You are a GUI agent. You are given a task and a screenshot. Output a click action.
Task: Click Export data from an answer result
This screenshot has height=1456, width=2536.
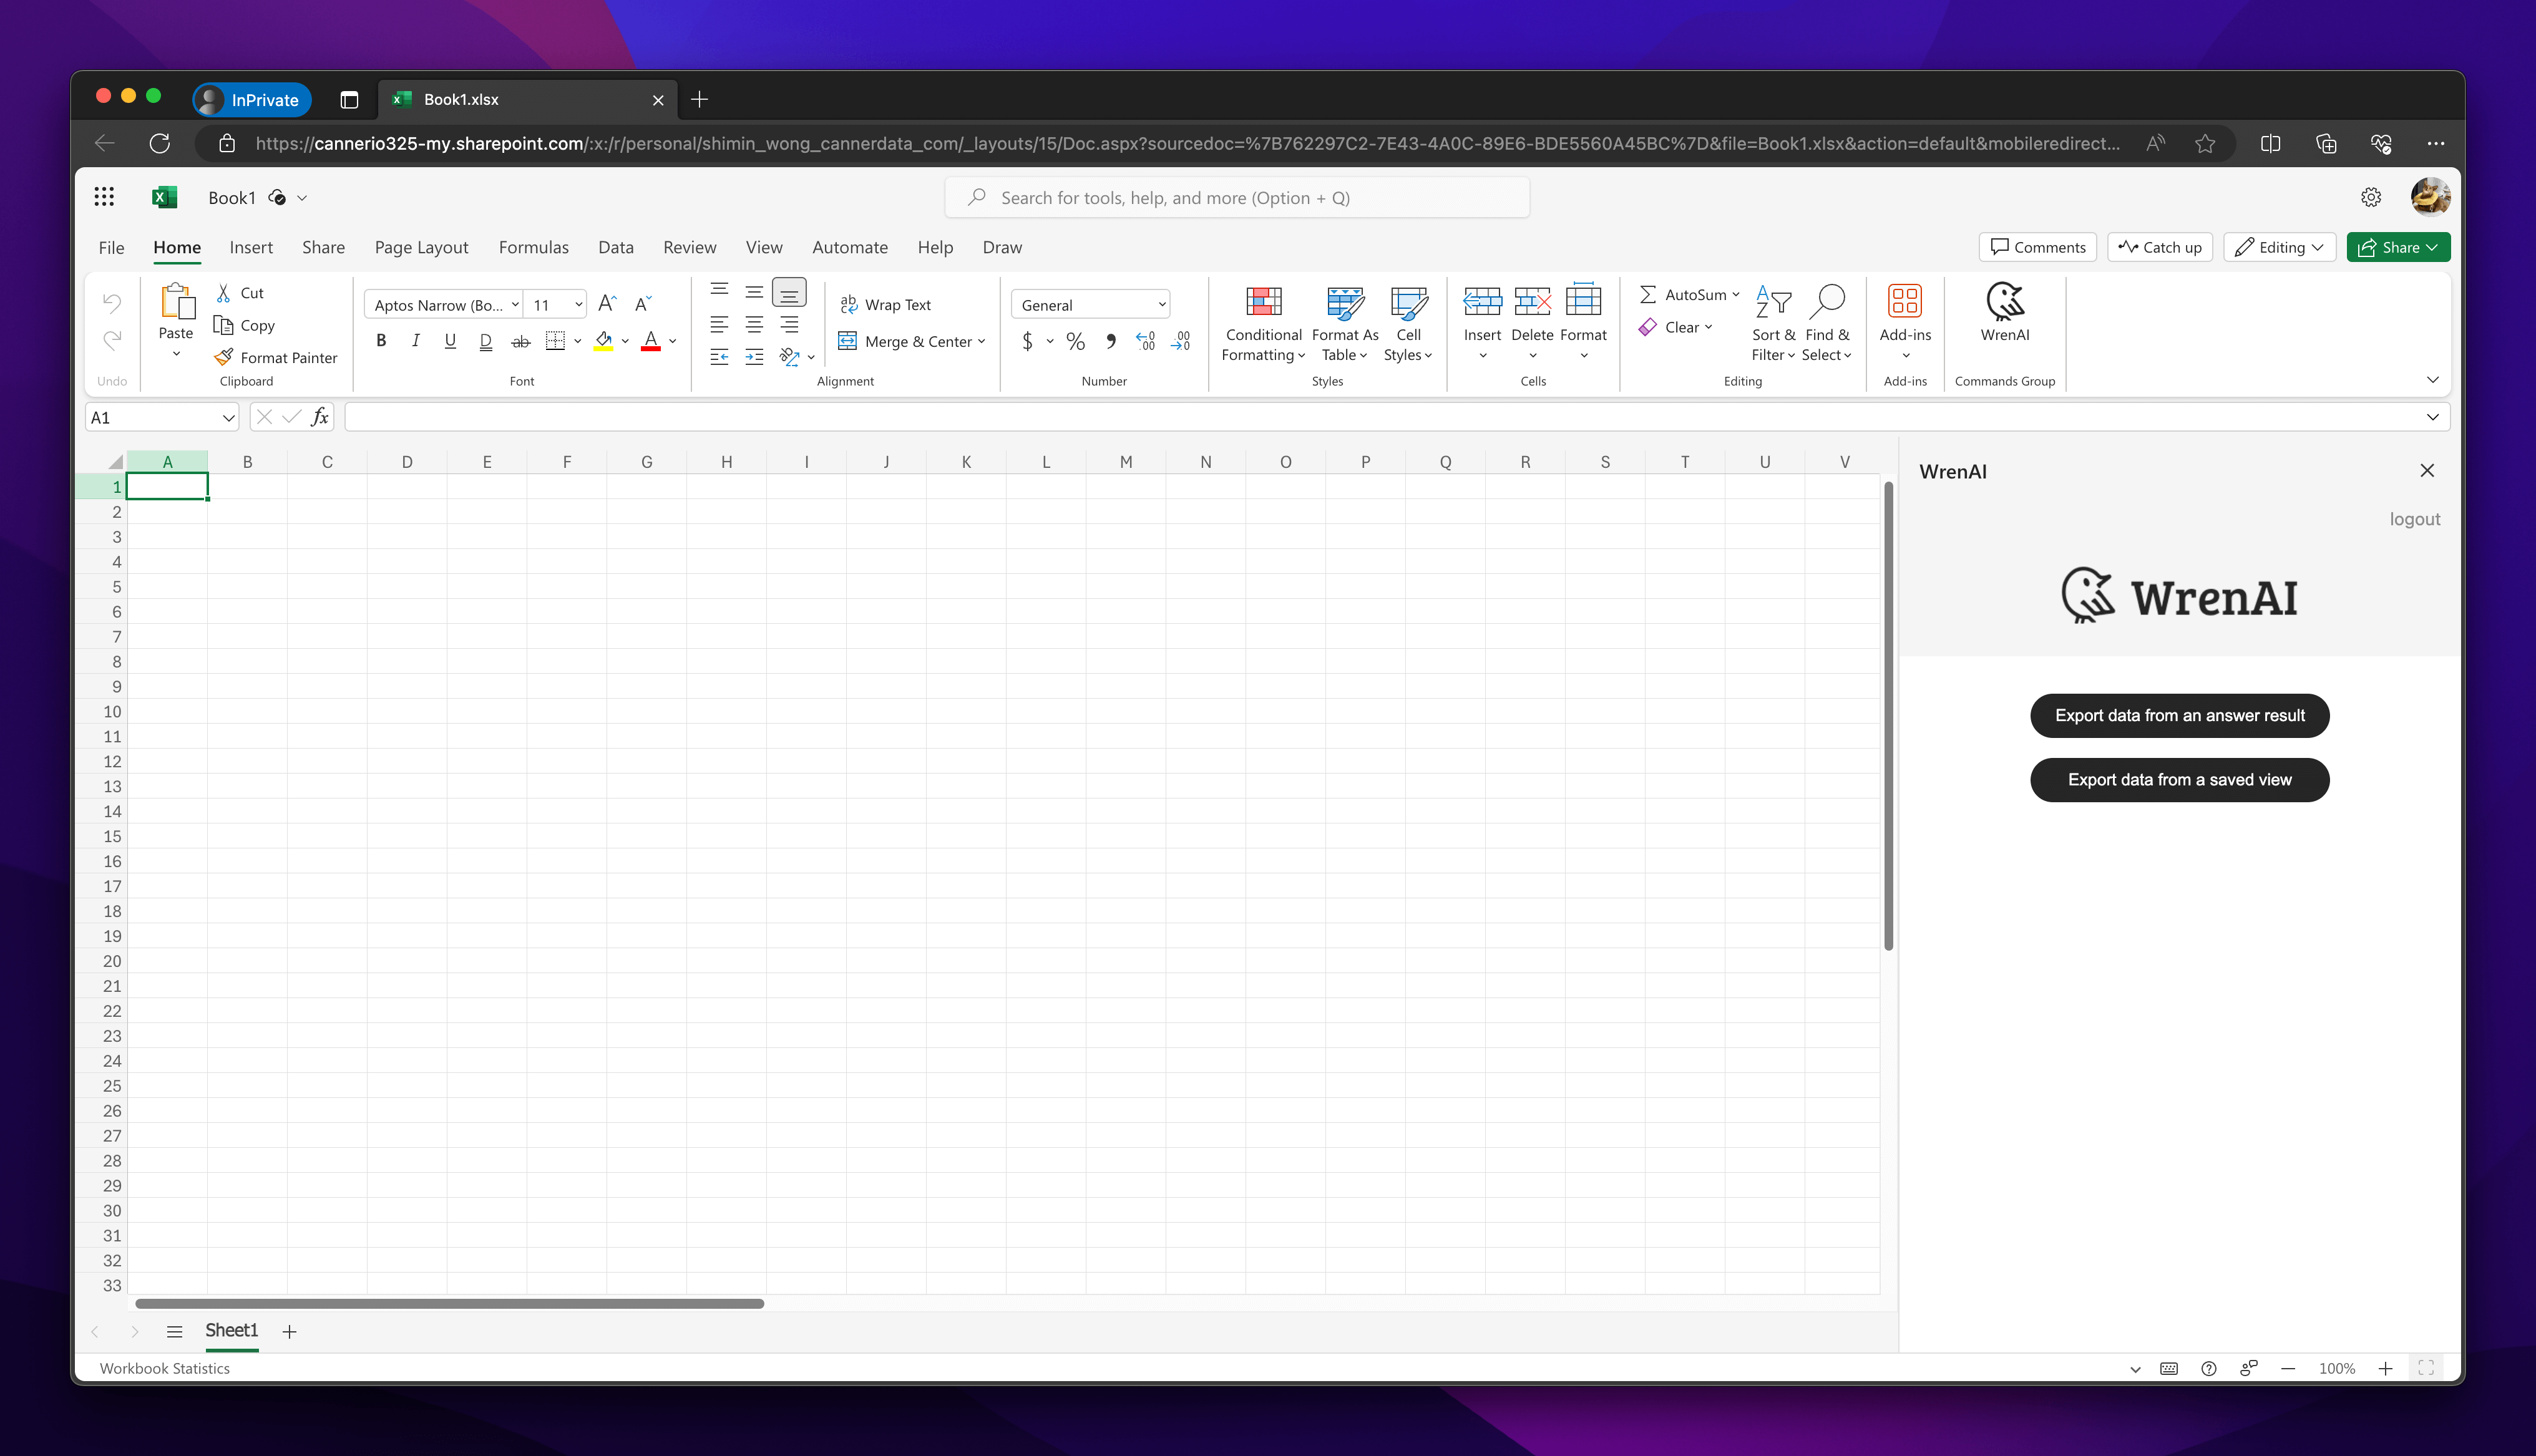pos(2179,715)
